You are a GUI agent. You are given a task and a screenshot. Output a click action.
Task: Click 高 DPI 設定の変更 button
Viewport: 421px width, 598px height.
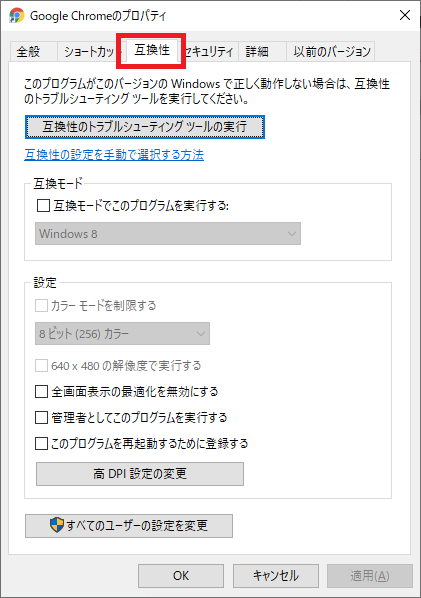click(x=140, y=474)
